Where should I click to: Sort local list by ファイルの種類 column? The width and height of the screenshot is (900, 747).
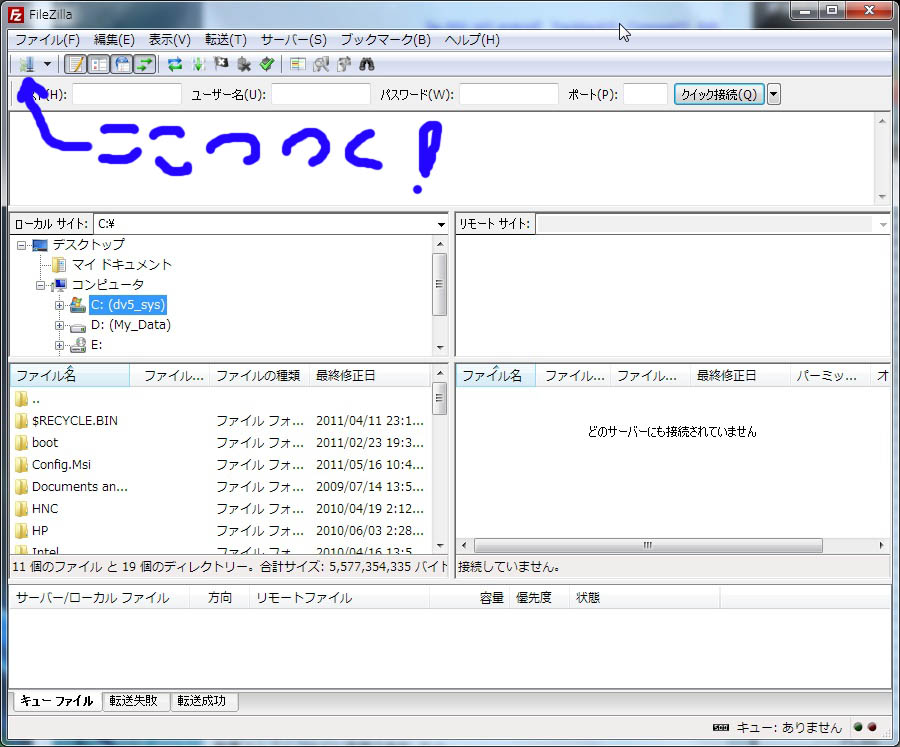pyautogui.click(x=259, y=376)
